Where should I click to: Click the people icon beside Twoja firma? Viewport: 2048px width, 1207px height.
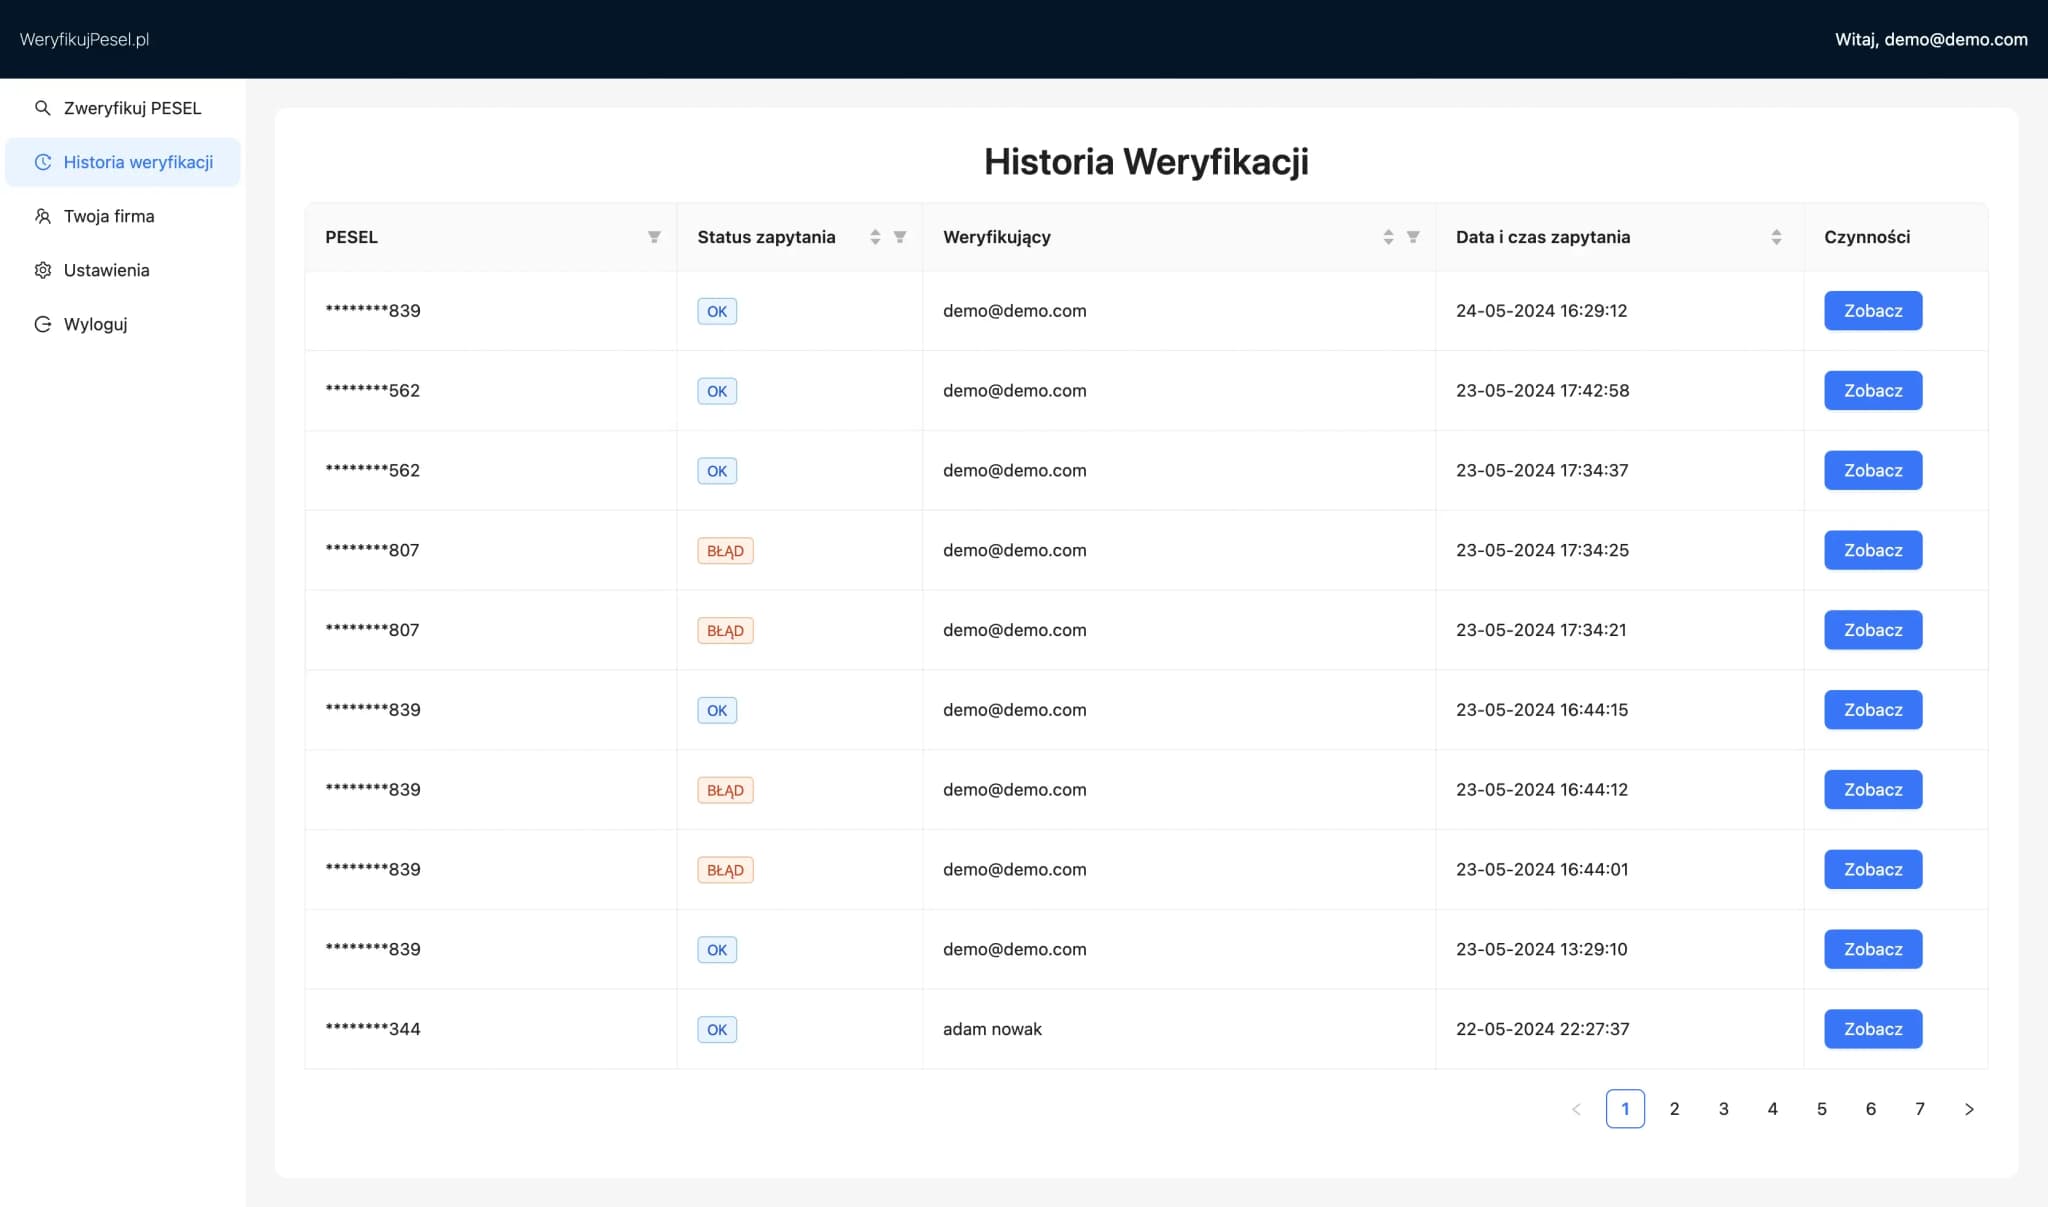click(43, 216)
